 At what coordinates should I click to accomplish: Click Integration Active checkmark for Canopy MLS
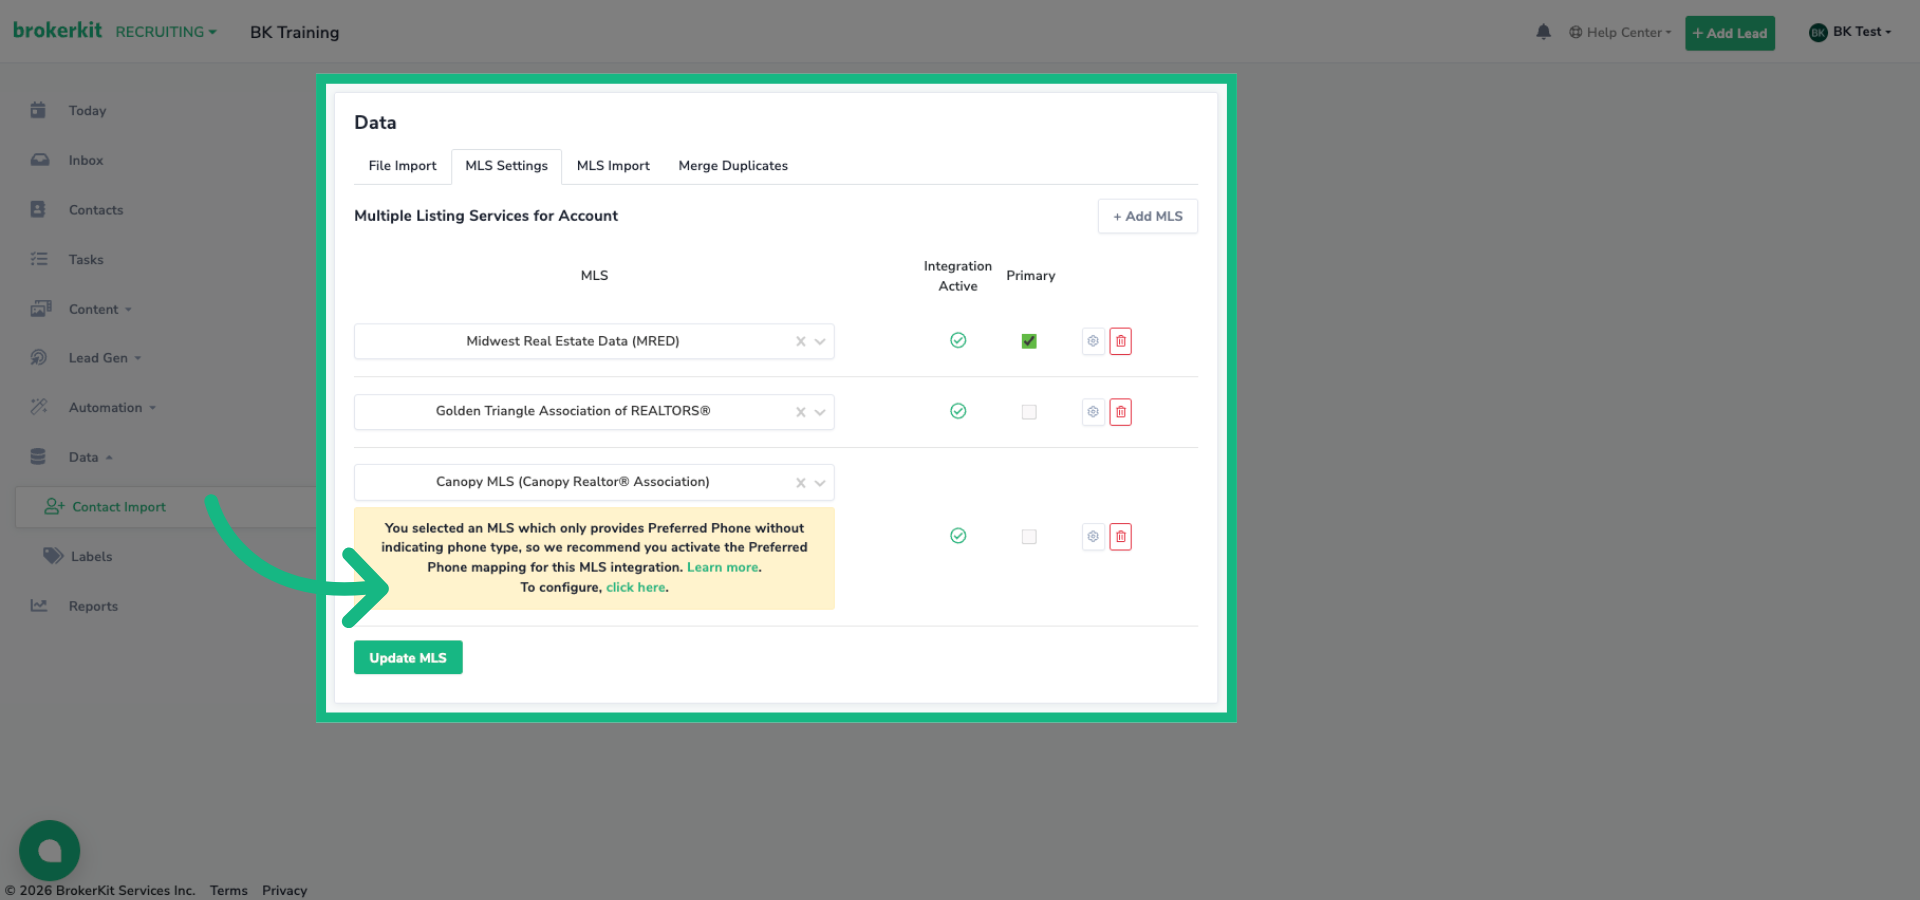pyautogui.click(x=958, y=536)
